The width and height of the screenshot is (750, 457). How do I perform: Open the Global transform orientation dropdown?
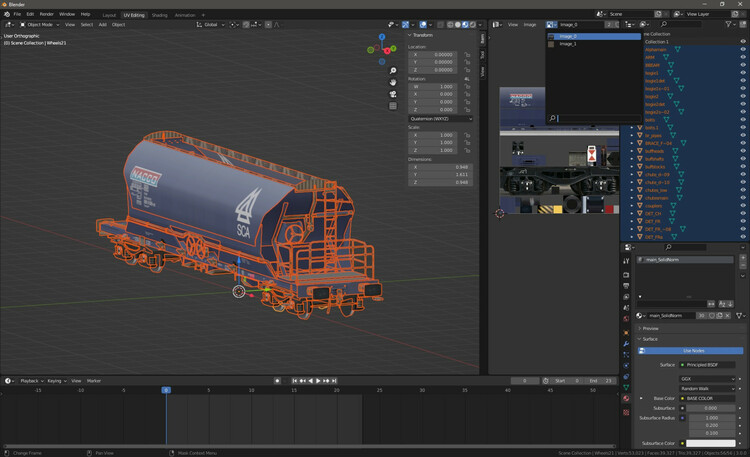pyautogui.click(x=210, y=24)
